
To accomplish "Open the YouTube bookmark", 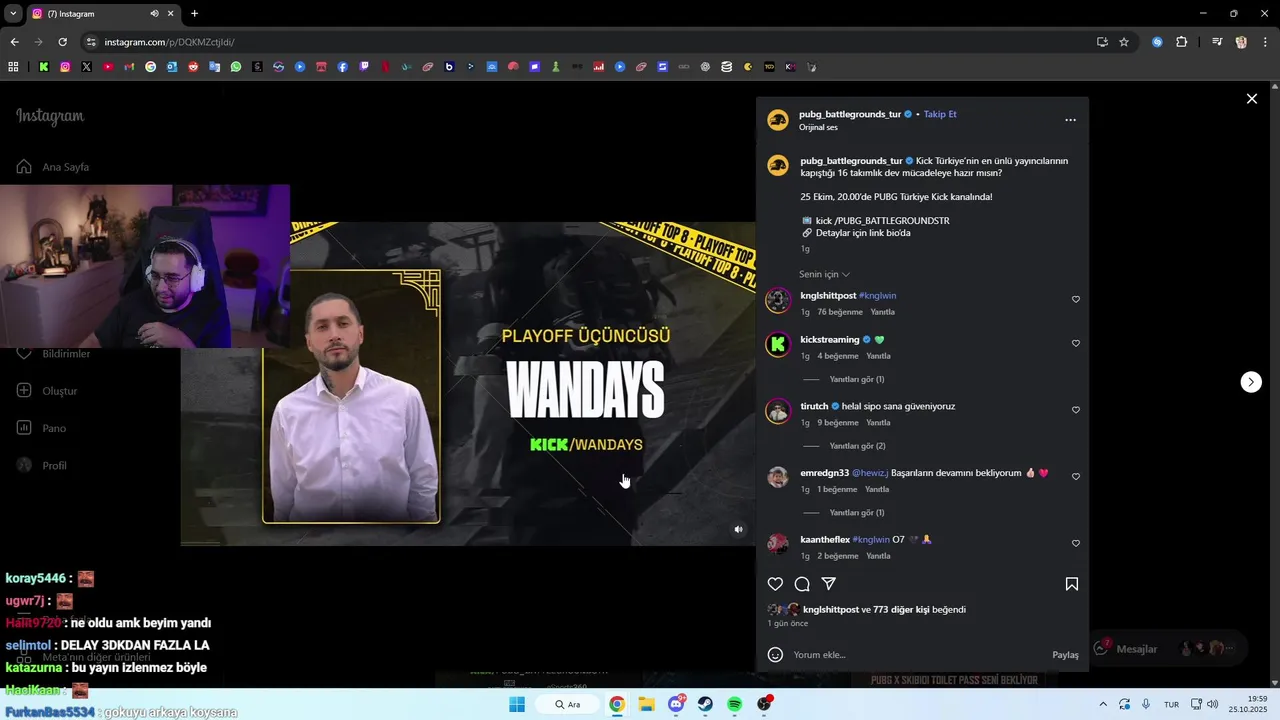I will tap(108, 67).
